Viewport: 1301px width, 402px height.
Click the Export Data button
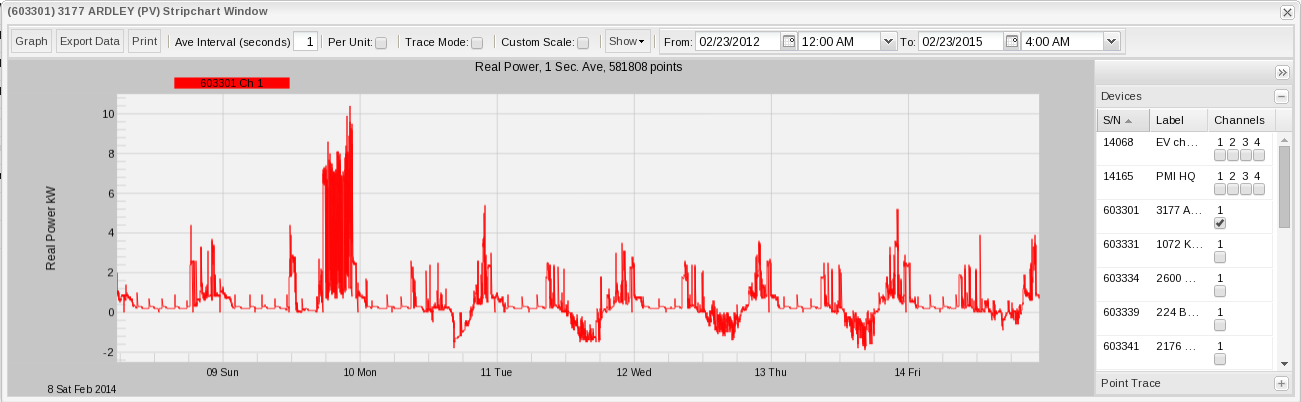(x=90, y=42)
